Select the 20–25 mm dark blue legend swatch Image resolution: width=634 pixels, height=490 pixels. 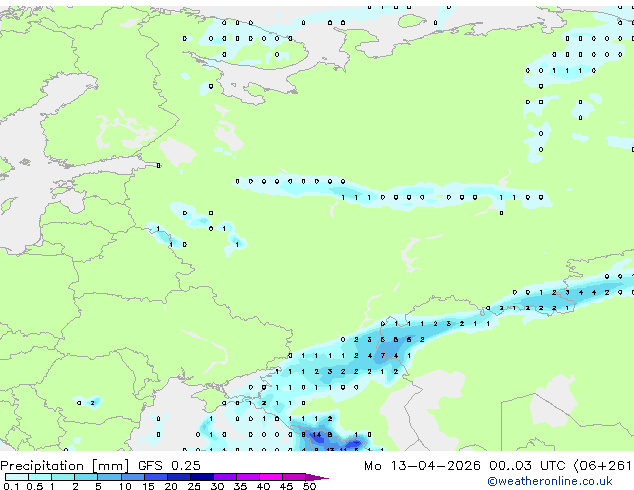179,477
